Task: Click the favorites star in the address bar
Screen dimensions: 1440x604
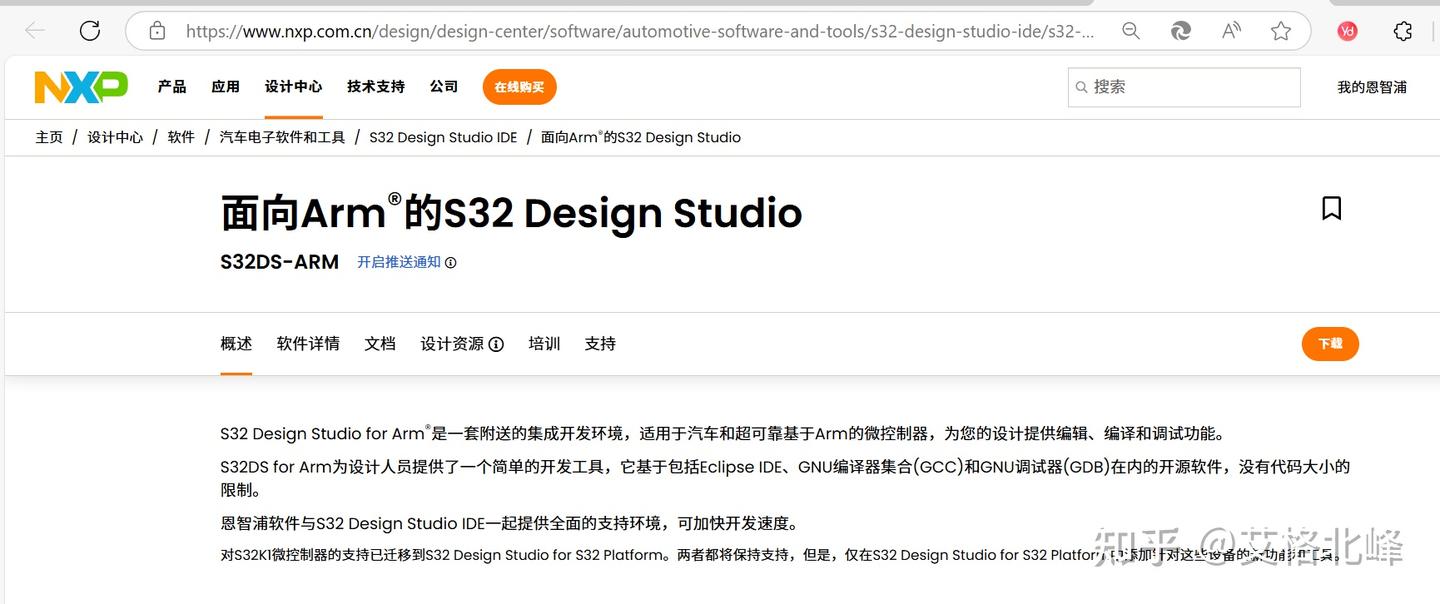Action: (1281, 31)
